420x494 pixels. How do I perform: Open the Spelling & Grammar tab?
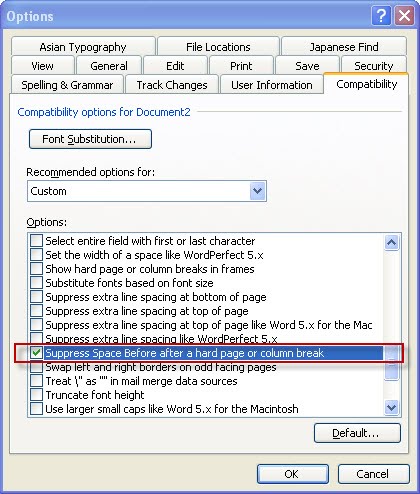pos(67,85)
